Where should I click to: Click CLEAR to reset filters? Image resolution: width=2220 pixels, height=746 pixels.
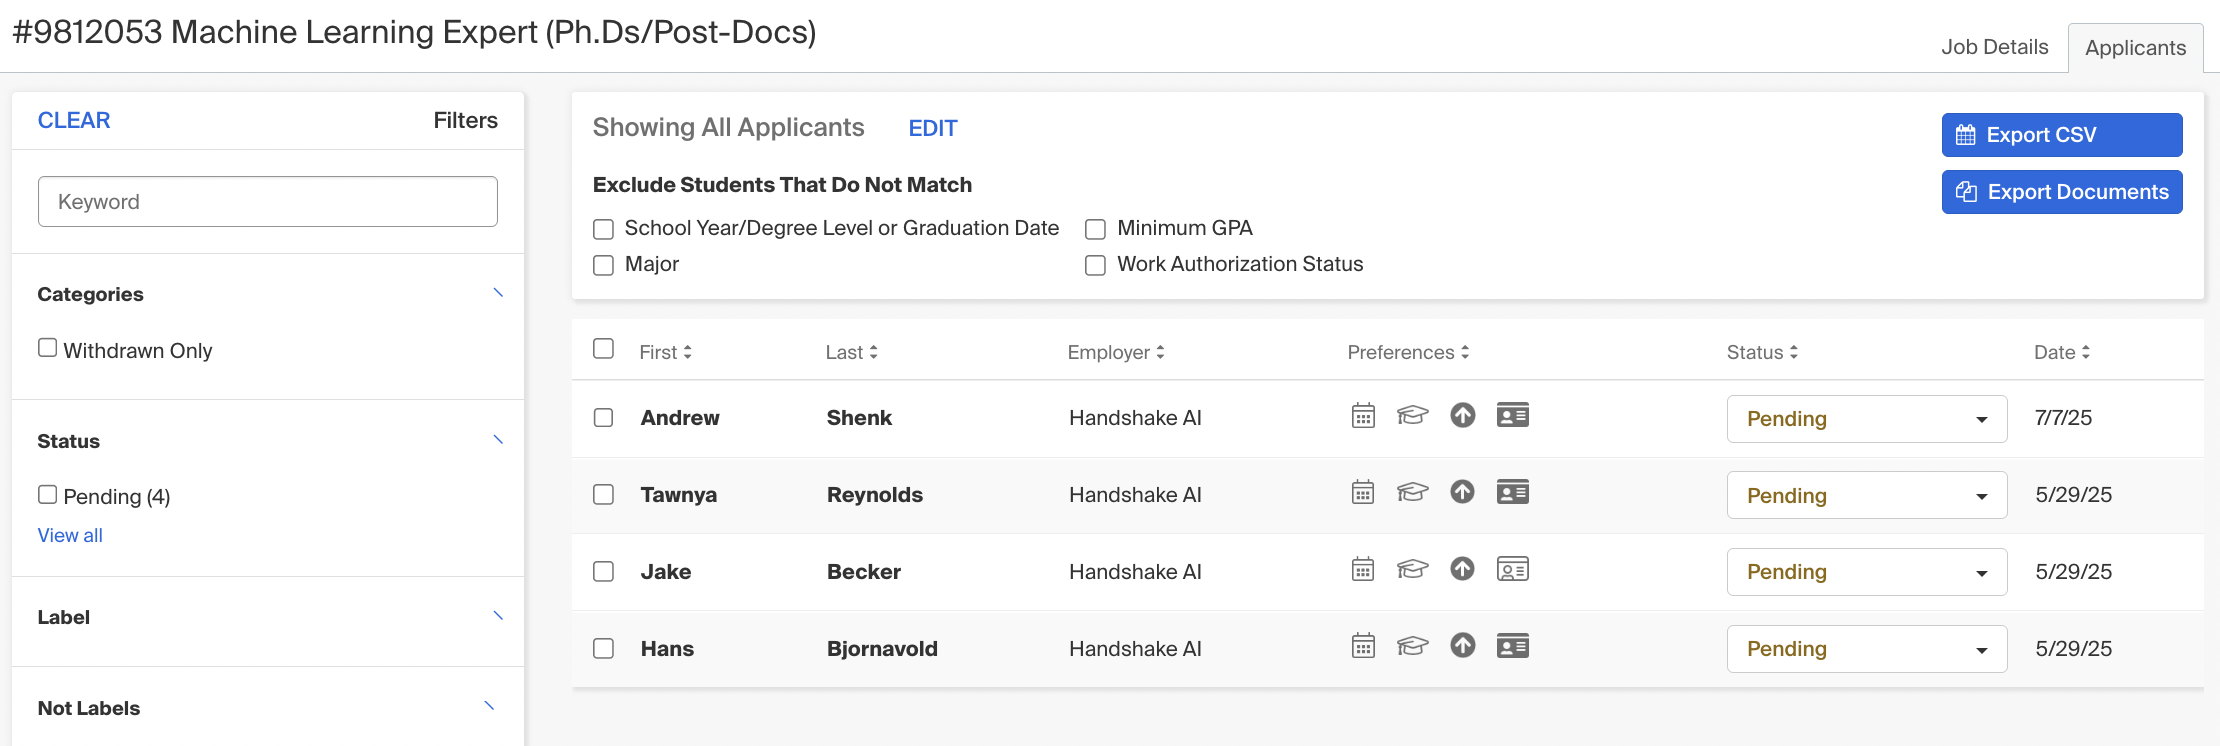coord(74,120)
